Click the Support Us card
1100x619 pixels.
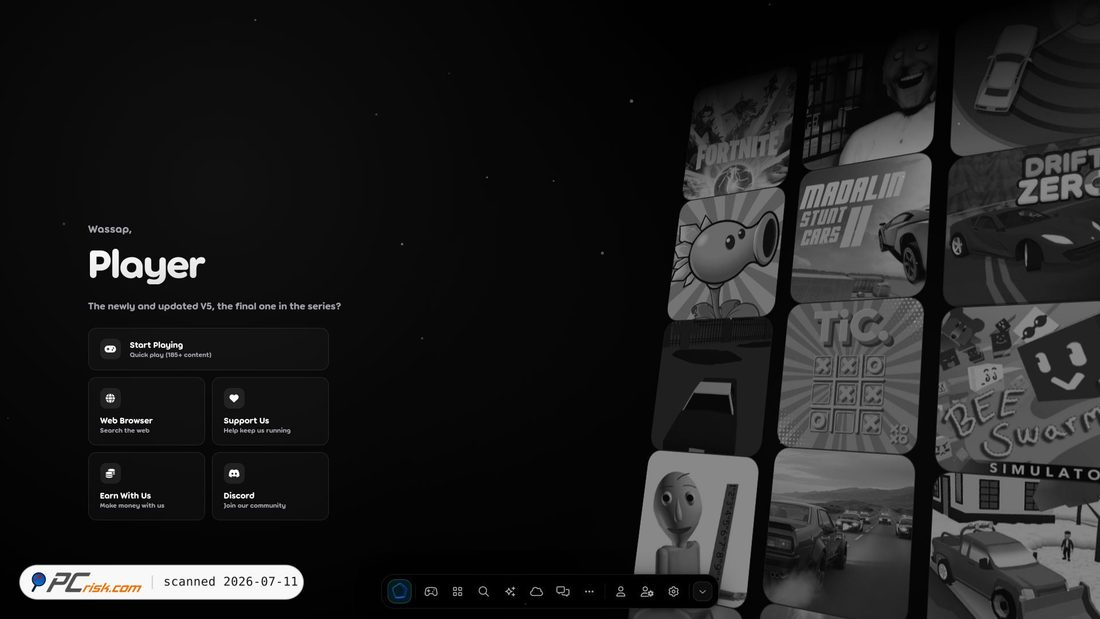point(270,411)
